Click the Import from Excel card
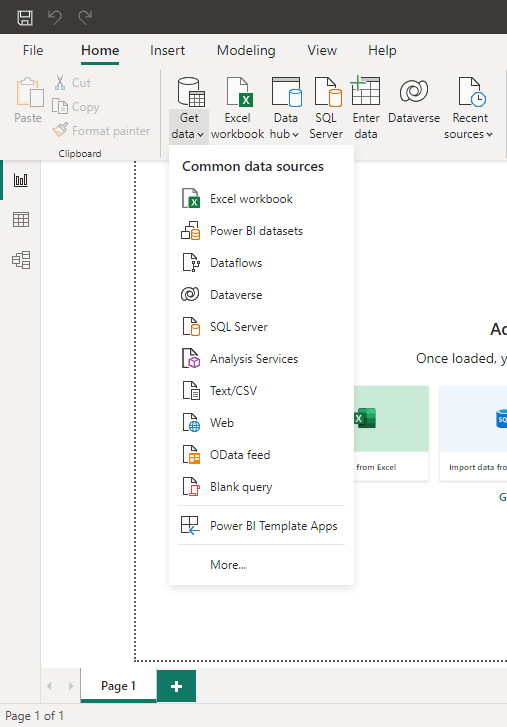507x727 pixels. (x=391, y=433)
